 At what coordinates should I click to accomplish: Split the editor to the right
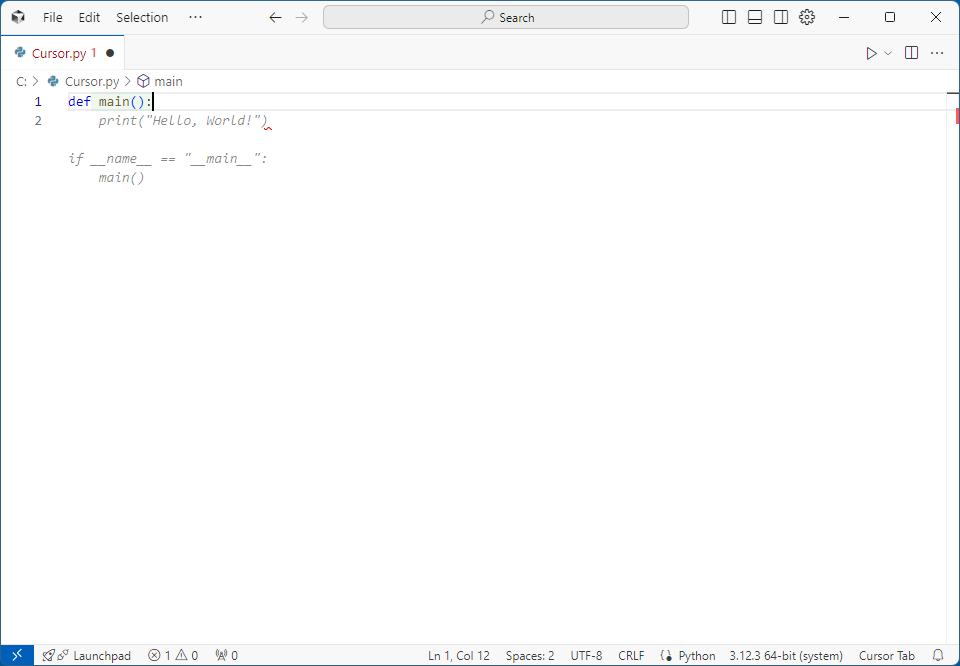point(911,53)
